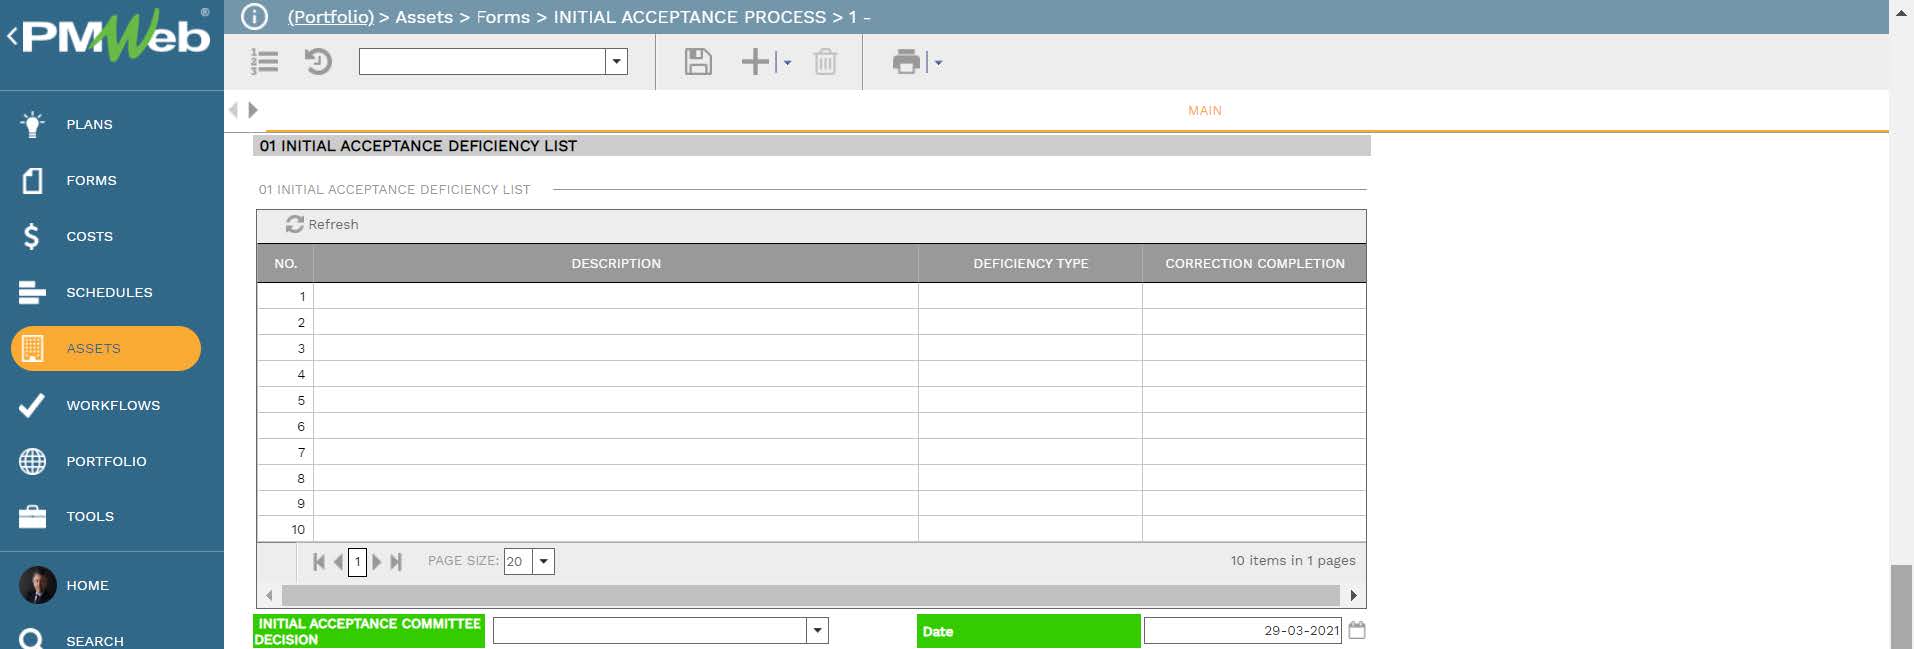Screen dimensions: 1914x649
Task: Jump to last page of grid
Action: [x=396, y=562]
